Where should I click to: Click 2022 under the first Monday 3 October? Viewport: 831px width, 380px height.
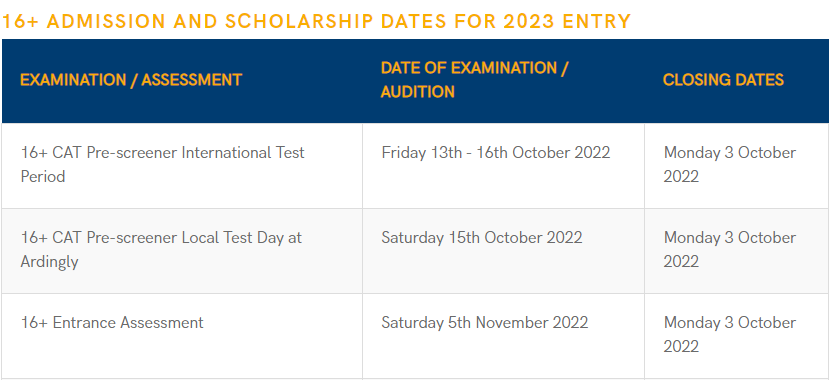(681, 176)
